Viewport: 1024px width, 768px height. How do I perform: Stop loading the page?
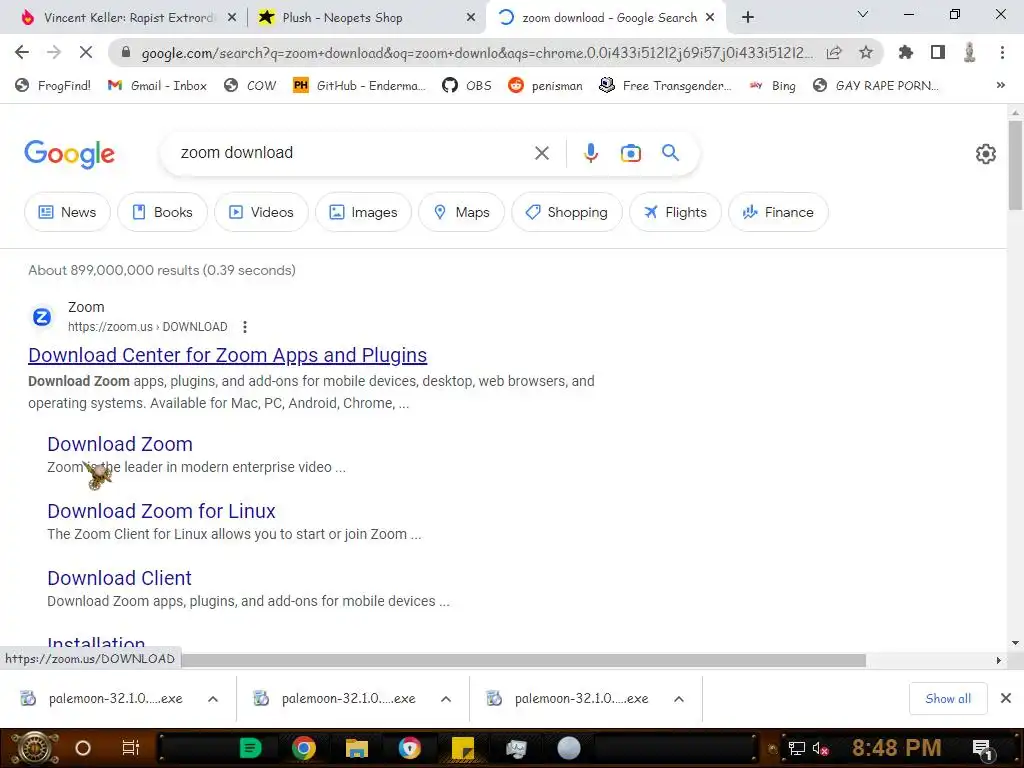[86, 52]
